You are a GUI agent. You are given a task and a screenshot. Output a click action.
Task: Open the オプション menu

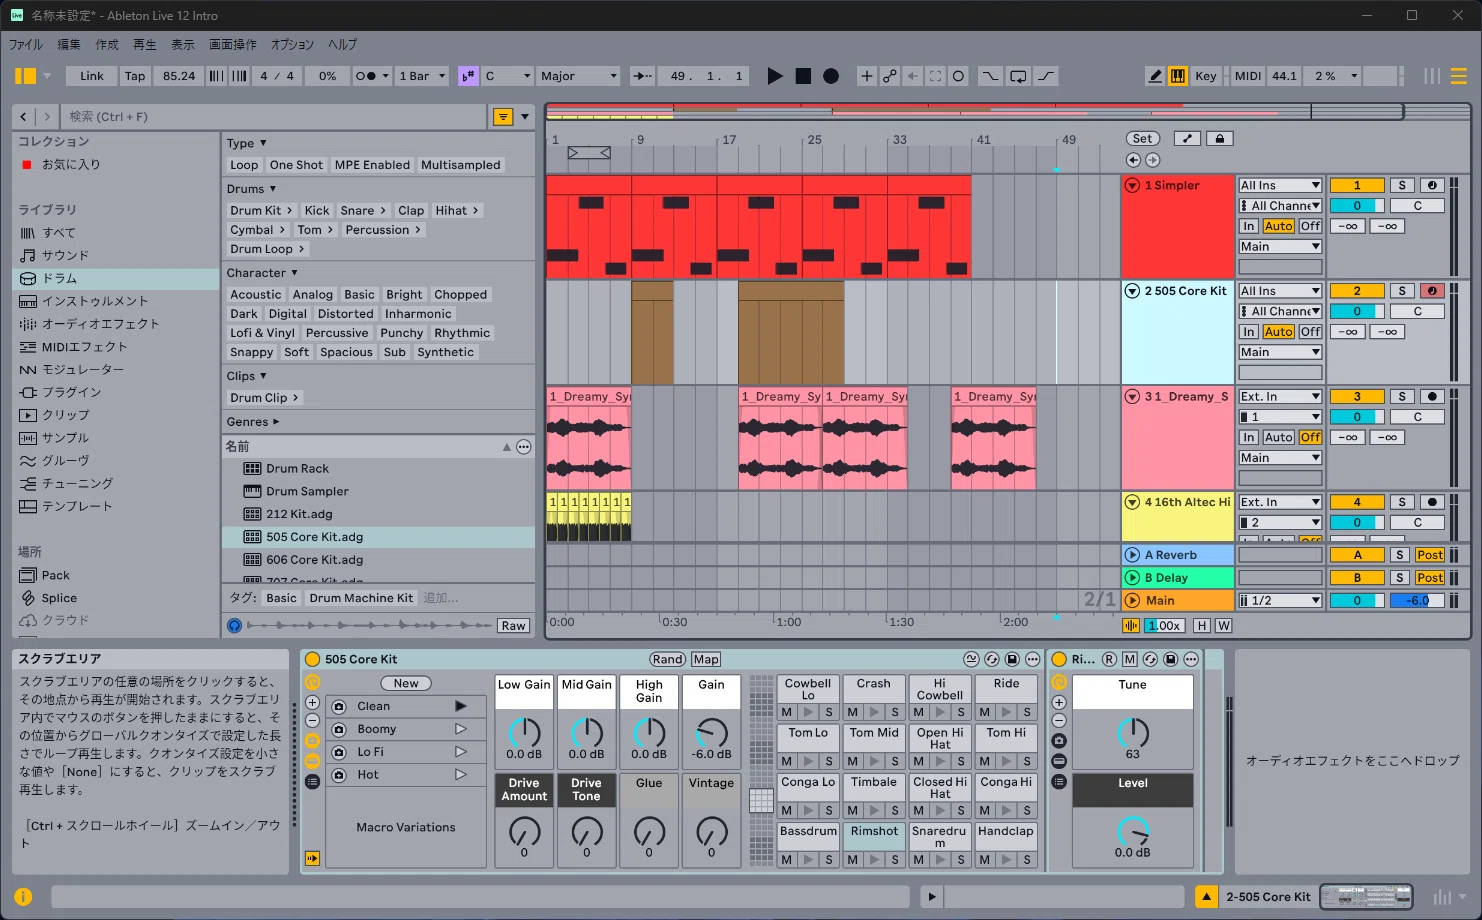coord(292,45)
